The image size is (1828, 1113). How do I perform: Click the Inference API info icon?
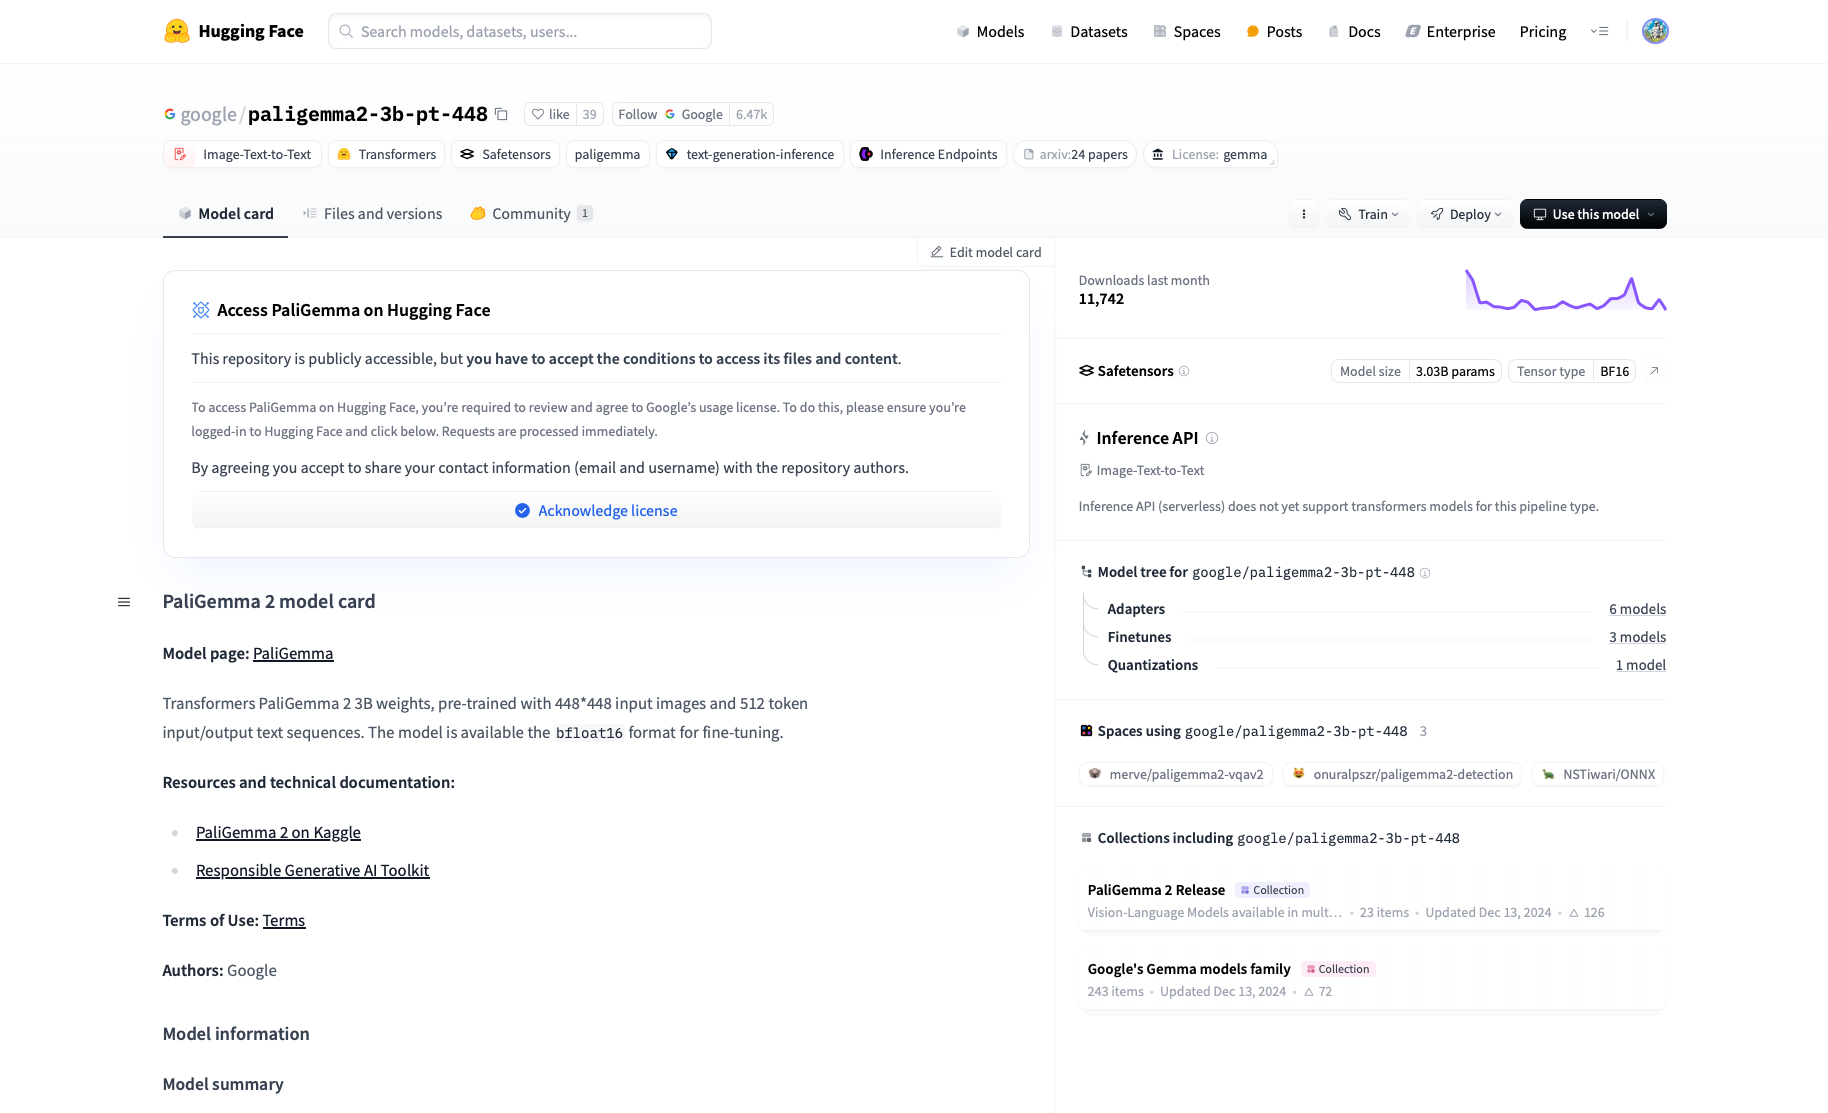(1212, 438)
